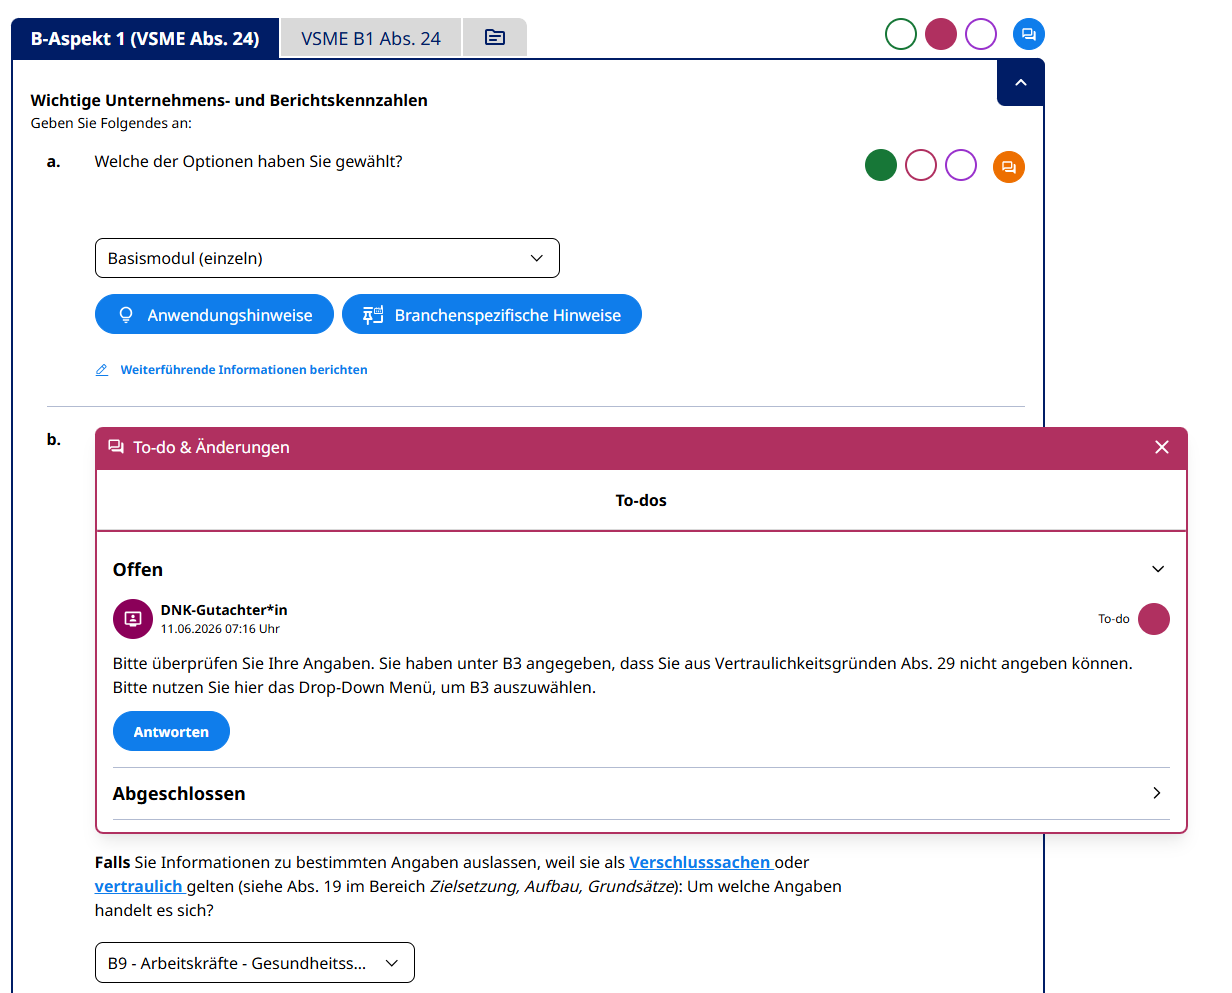
Task: Click the To-do label beside the crimson circle
Action: pyautogui.click(x=1114, y=619)
